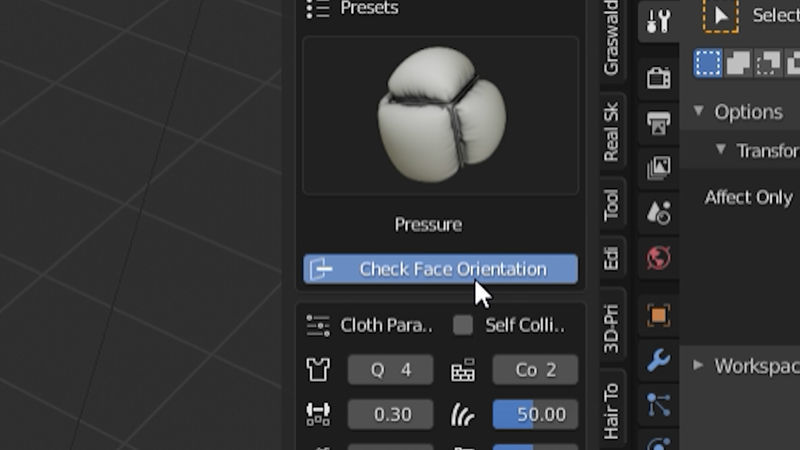
Task: Click Check Face Orientation button
Action: coord(441,269)
